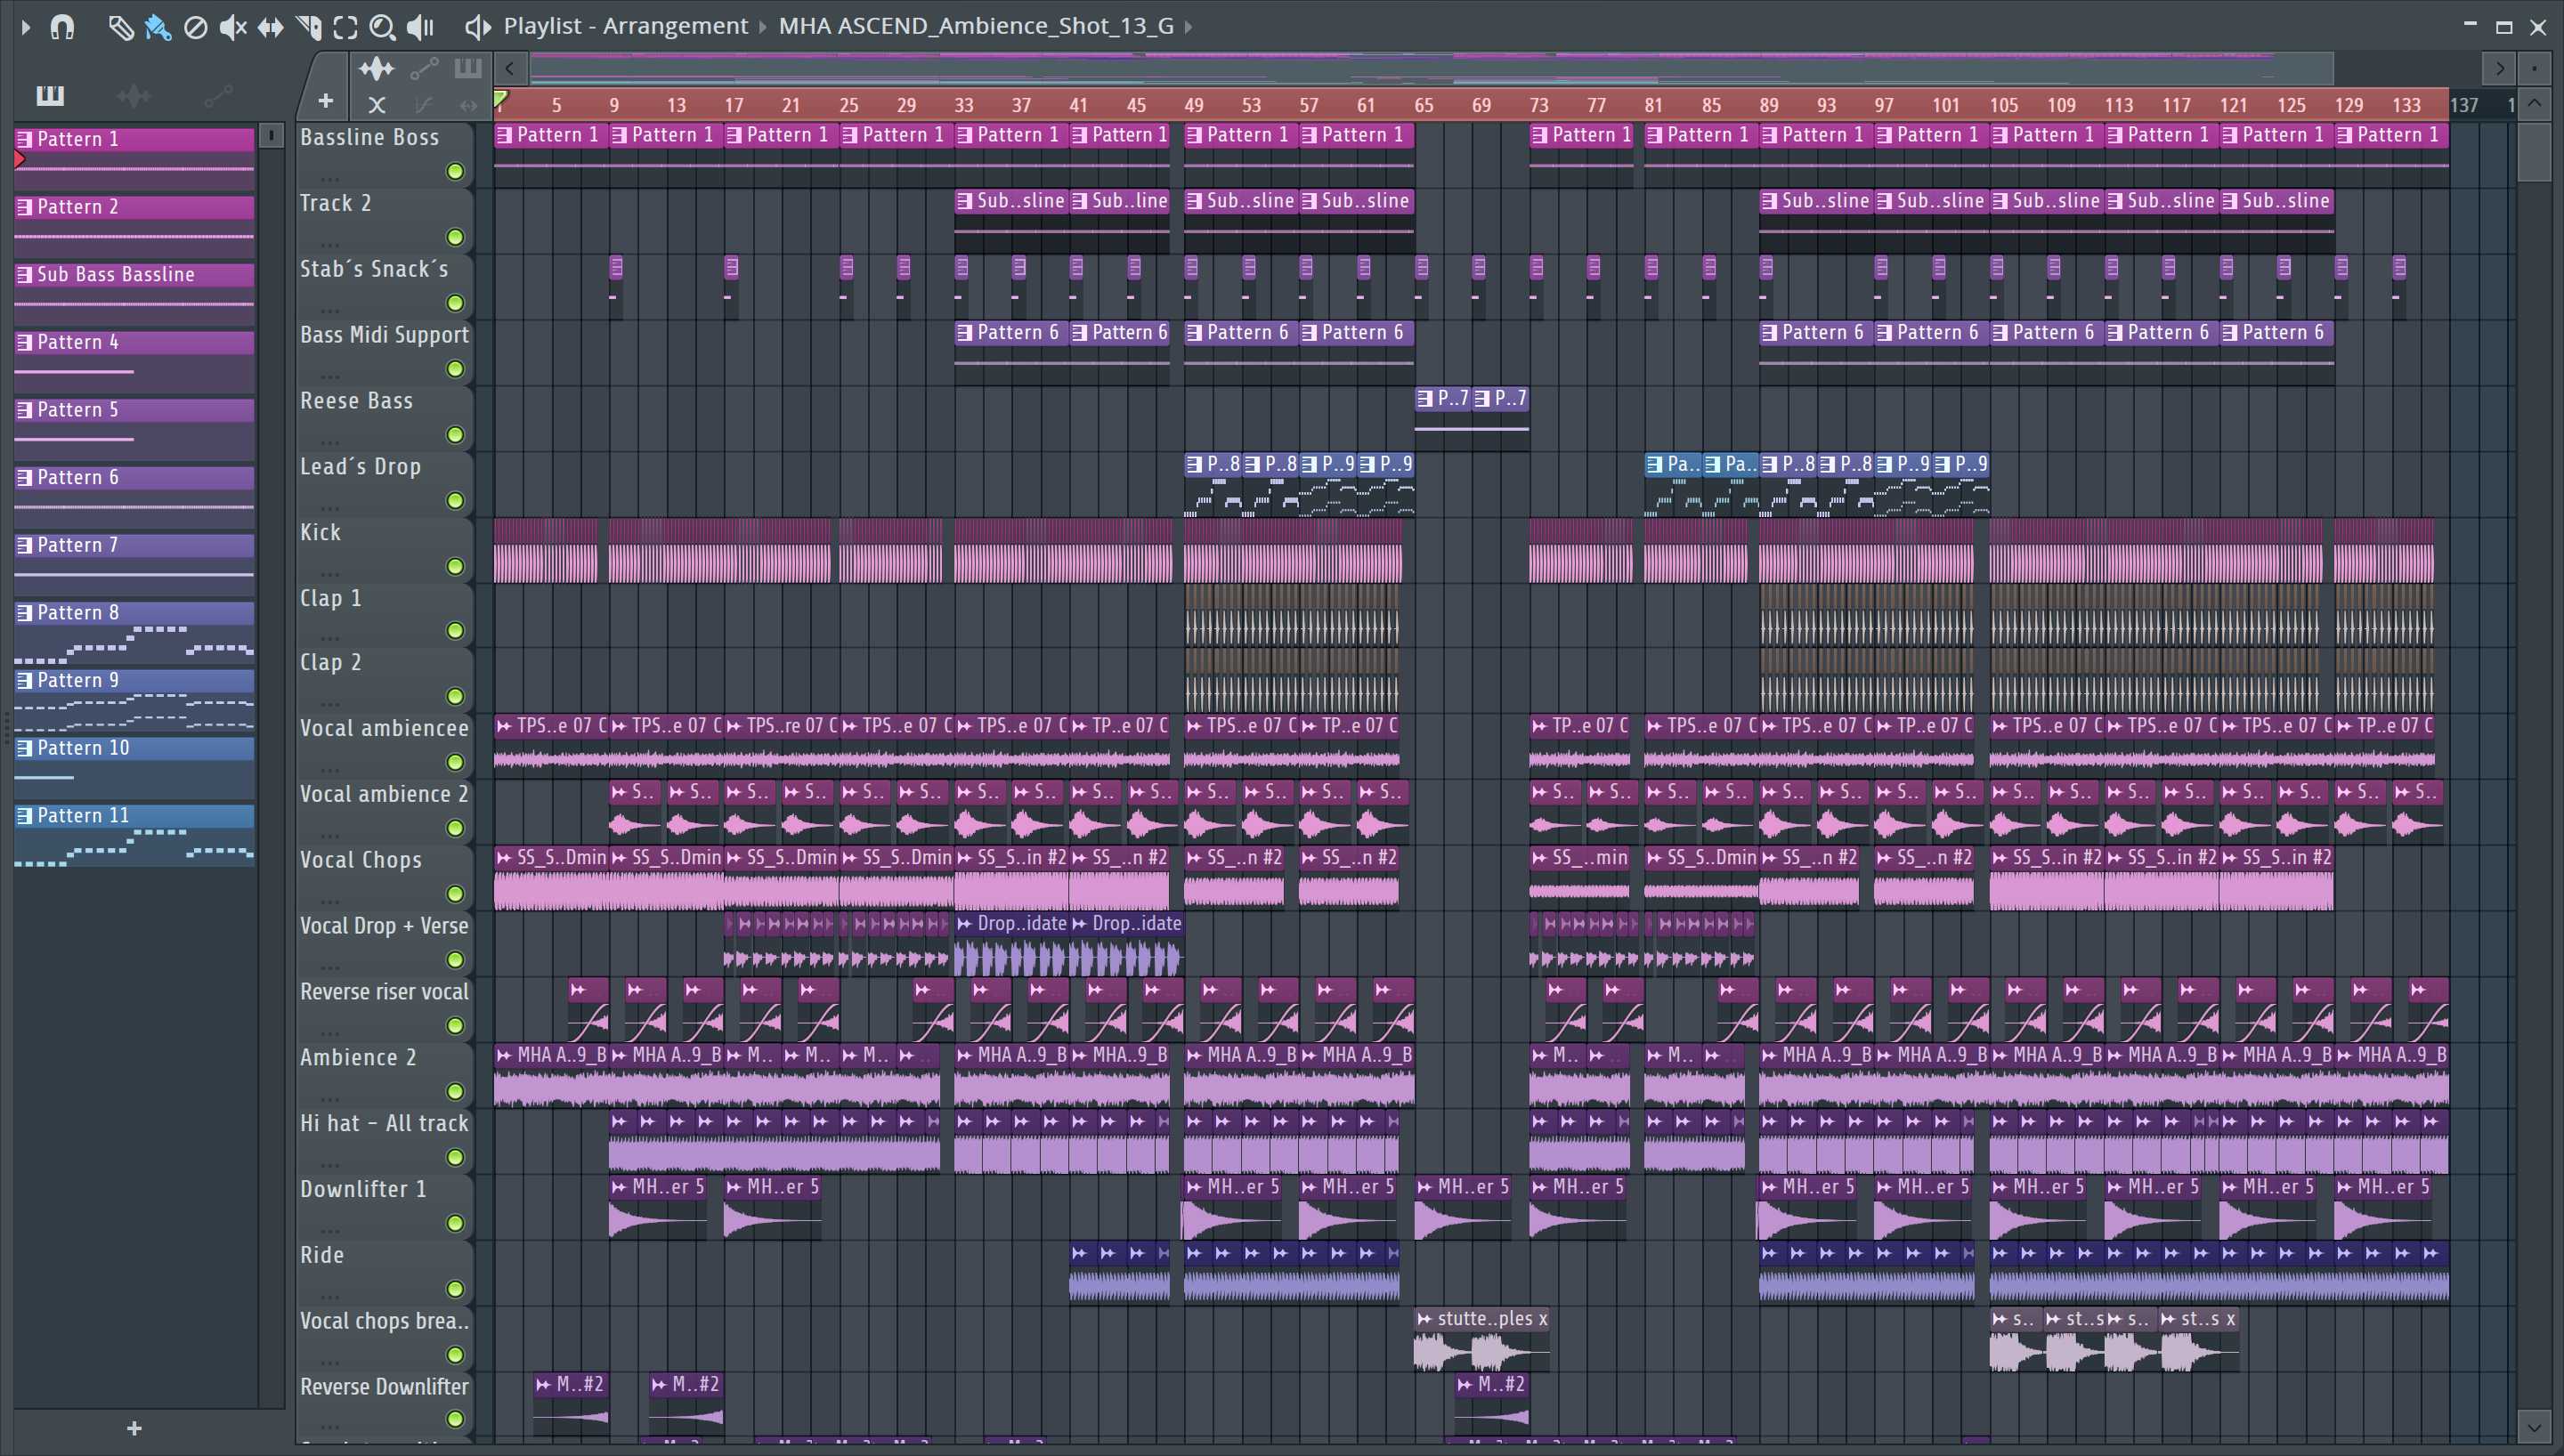The height and width of the screenshot is (1456, 2564).
Task: Select the Mute tool
Action: [x=233, y=27]
